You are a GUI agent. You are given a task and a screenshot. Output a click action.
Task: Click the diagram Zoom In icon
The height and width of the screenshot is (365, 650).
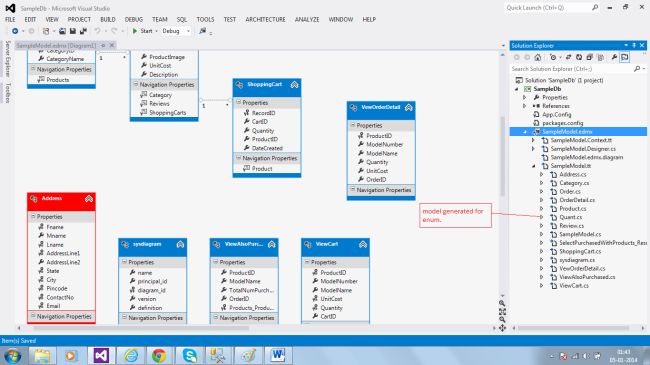pos(502,303)
